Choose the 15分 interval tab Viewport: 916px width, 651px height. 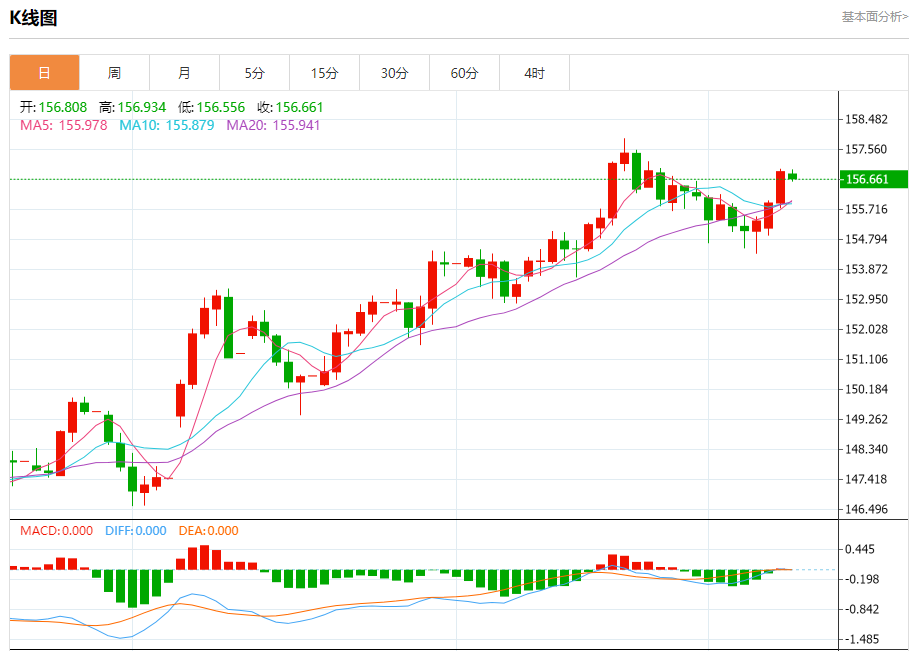point(324,73)
